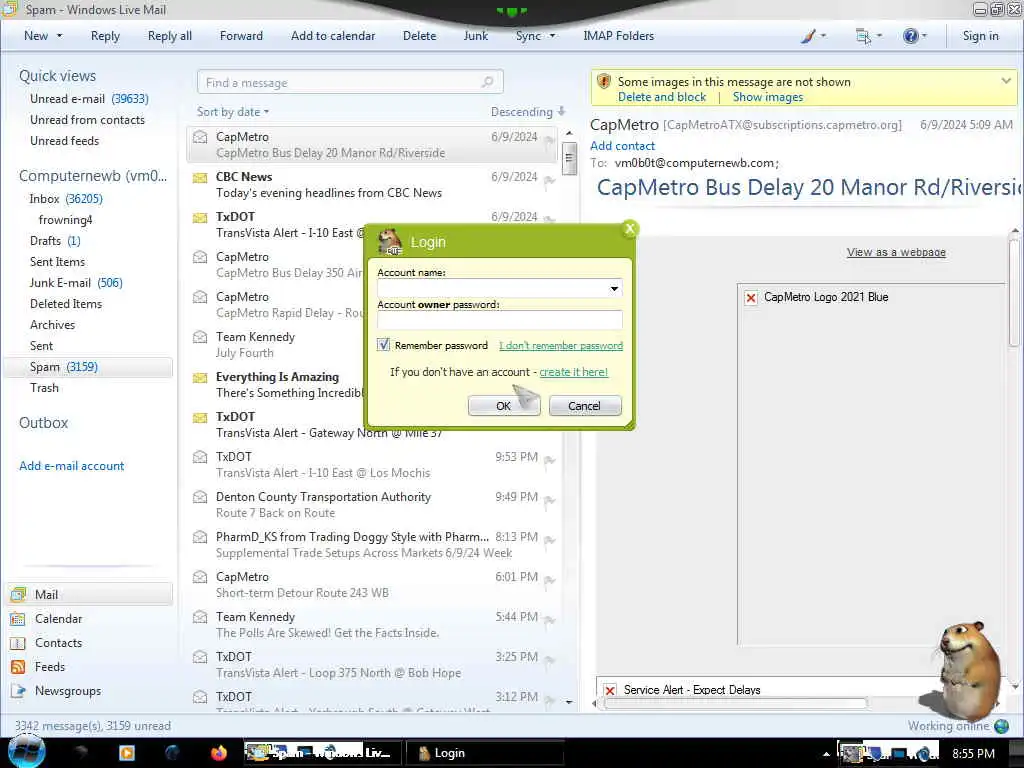This screenshot has width=1024, height=768.
Task: Expand the image warning bar chevron
Action: coord(1006,81)
